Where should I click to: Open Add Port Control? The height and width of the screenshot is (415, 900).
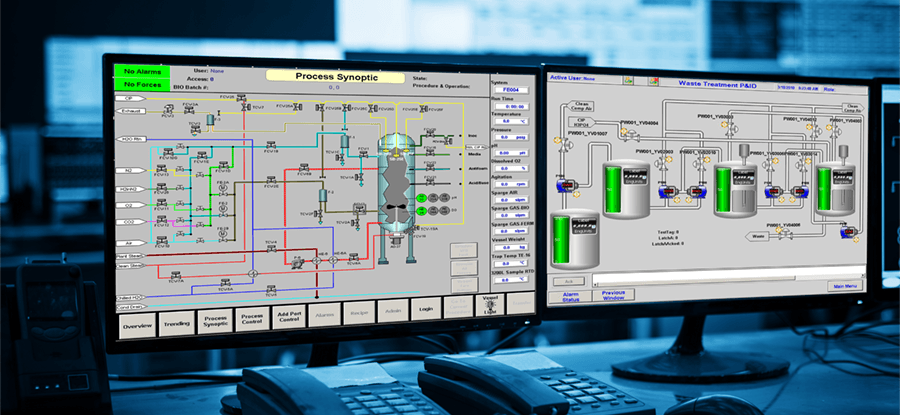pyautogui.click(x=288, y=317)
